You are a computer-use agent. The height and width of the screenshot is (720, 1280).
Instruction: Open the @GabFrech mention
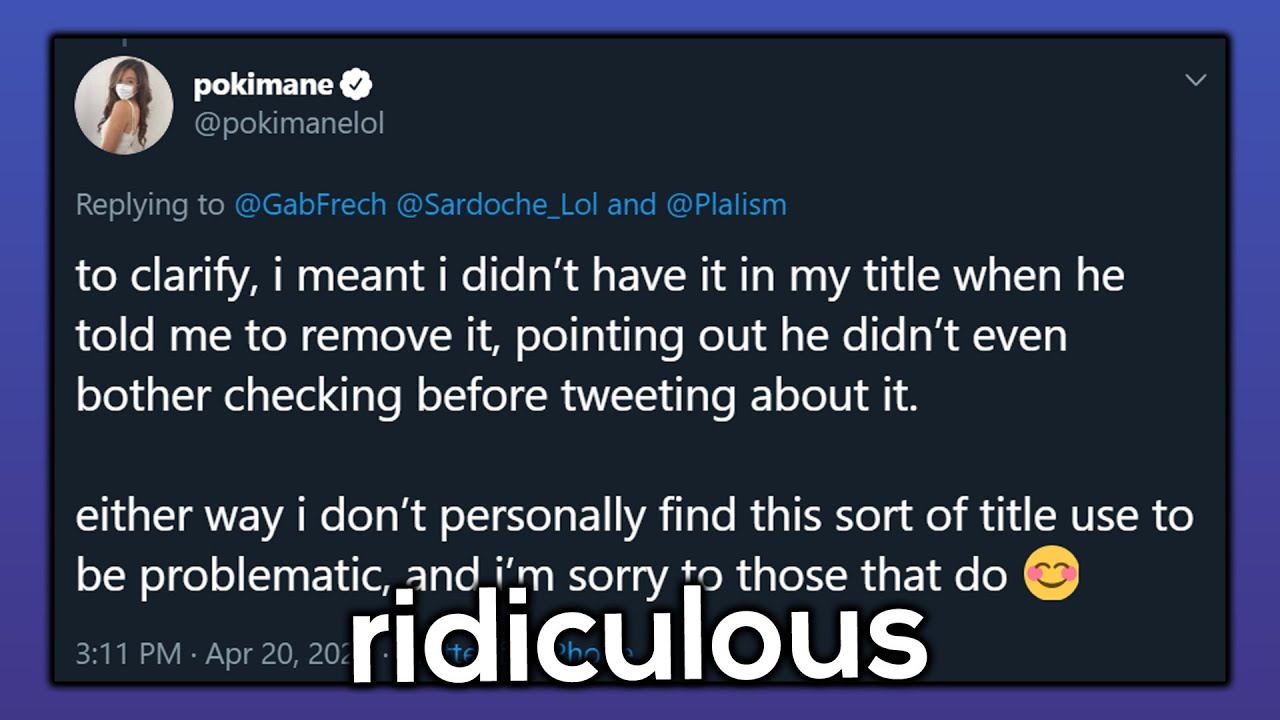click(x=310, y=205)
